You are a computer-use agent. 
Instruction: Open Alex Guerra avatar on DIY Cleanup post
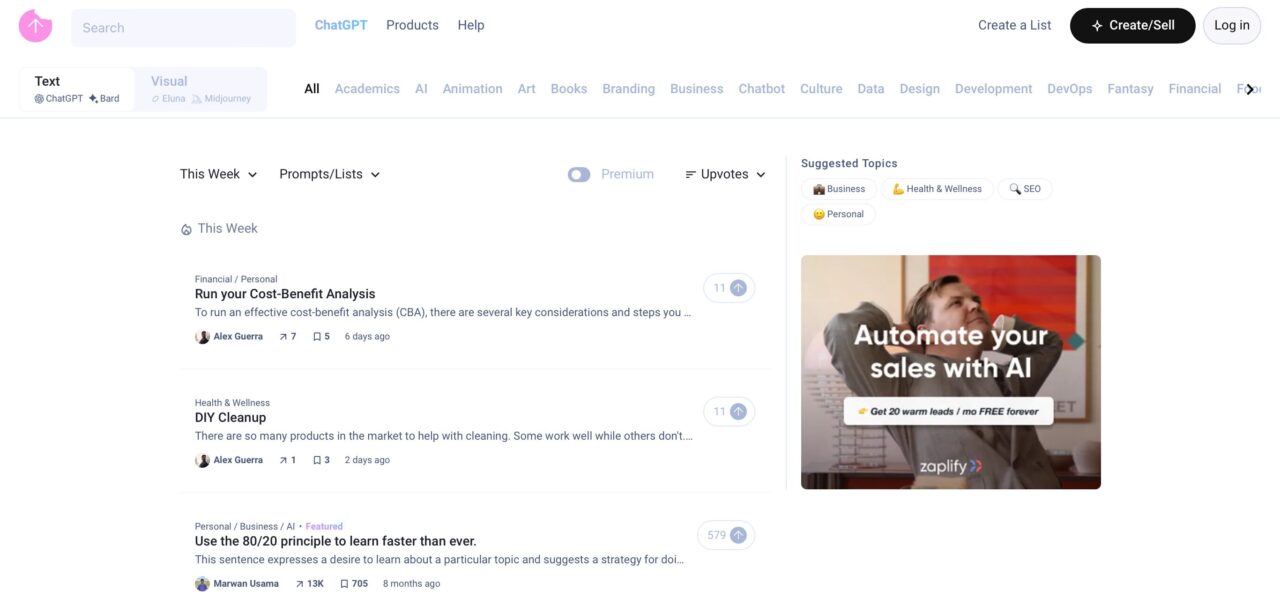(x=202, y=460)
